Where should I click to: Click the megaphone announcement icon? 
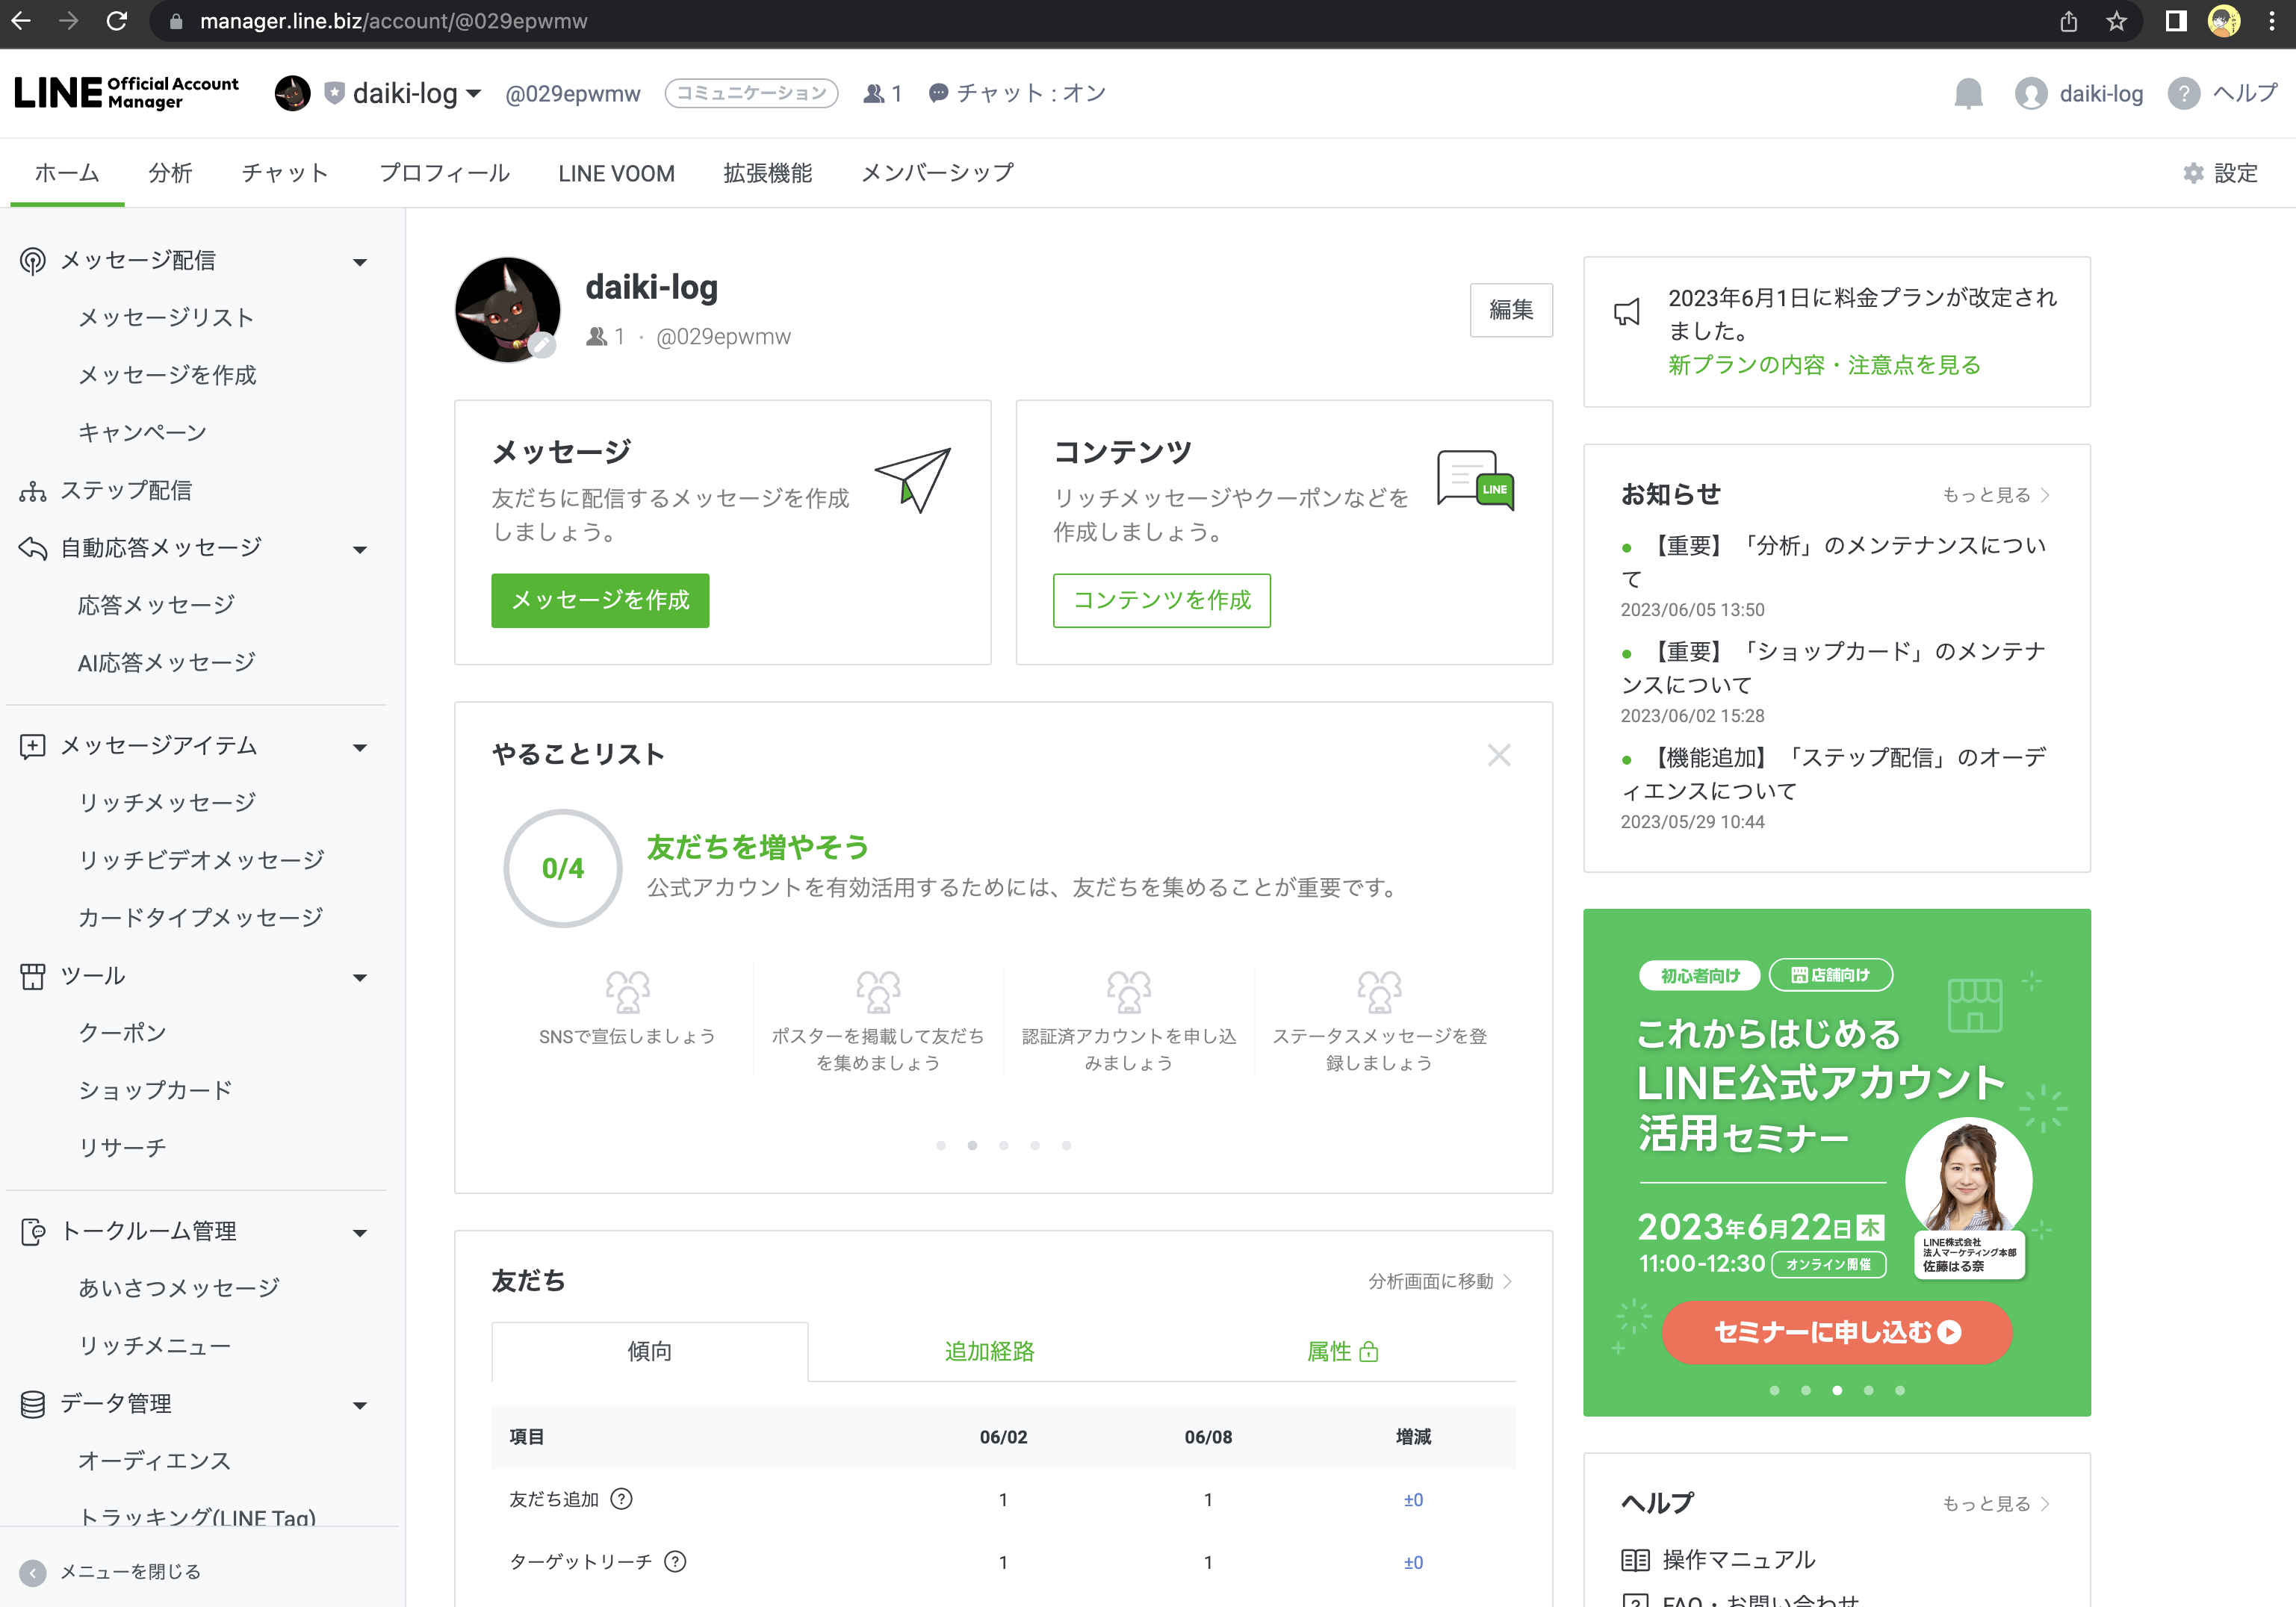click(1627, 312)
